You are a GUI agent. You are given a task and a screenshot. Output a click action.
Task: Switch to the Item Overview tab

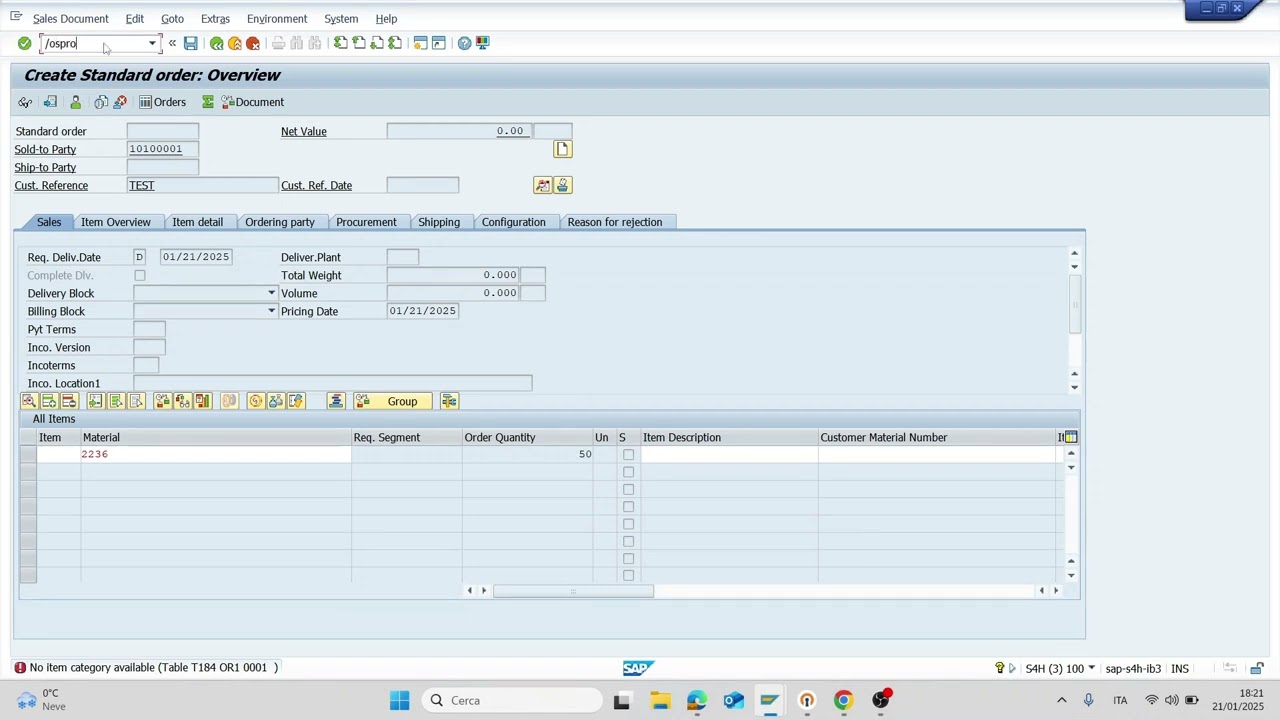(x=116, y=222)
